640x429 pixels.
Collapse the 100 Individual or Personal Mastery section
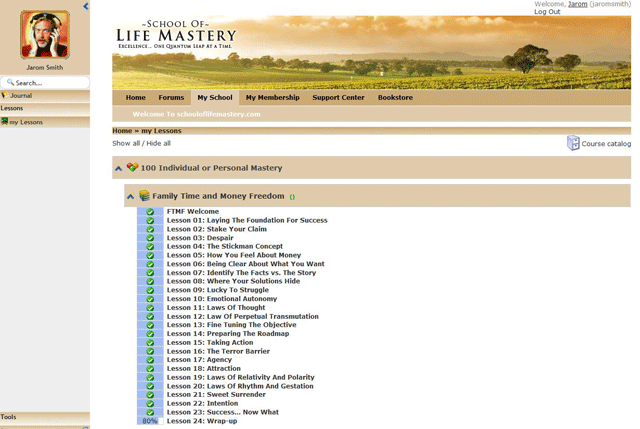(119, 168)
